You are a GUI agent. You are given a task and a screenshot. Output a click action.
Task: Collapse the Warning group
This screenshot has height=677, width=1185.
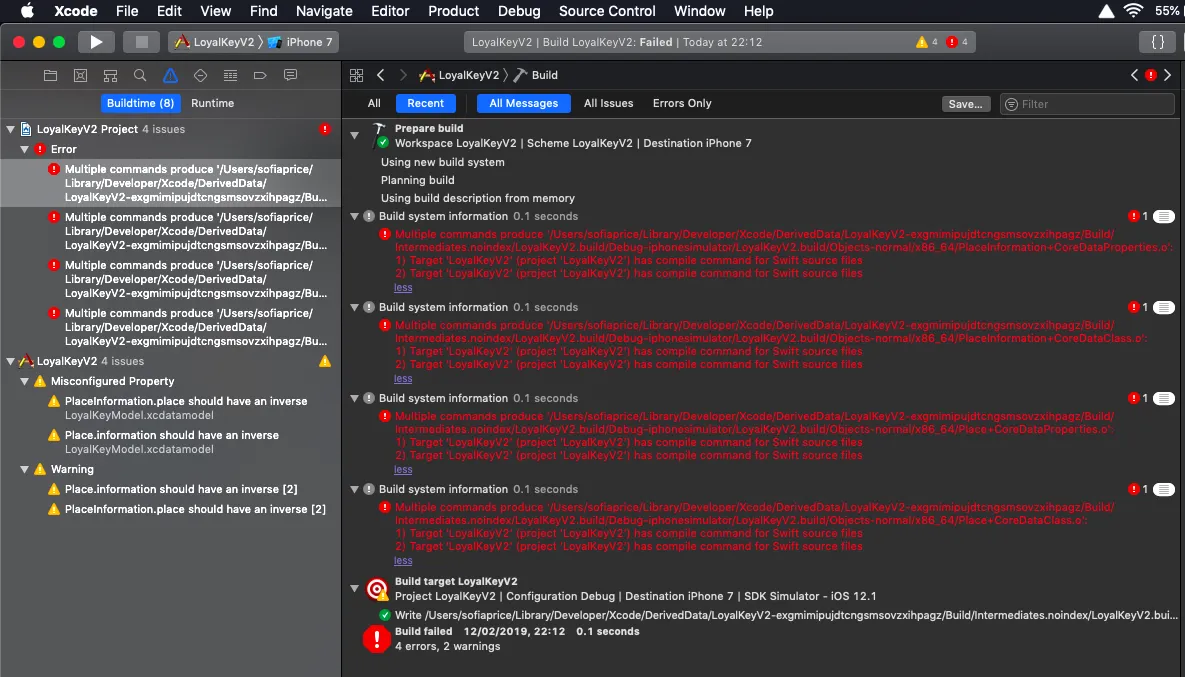[x=24, y=470]
